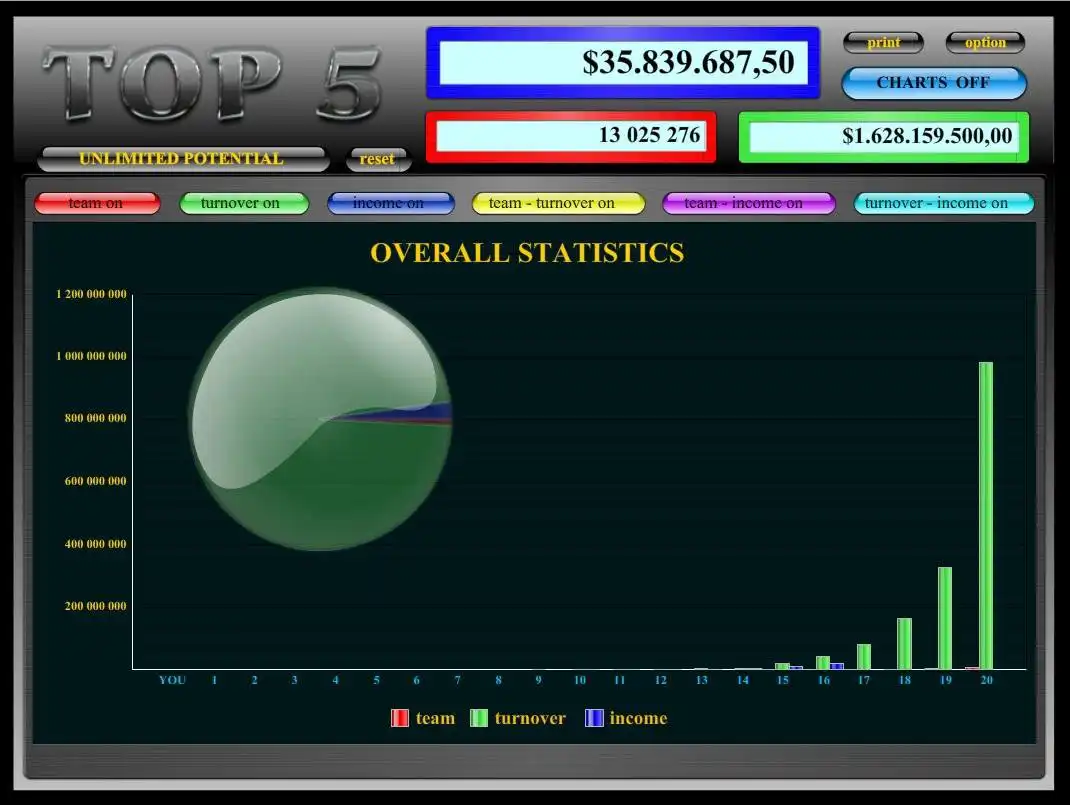Toggle 'team - income on' purple button
Screen dimensions: 1070x805
click(x=749, y=203)
